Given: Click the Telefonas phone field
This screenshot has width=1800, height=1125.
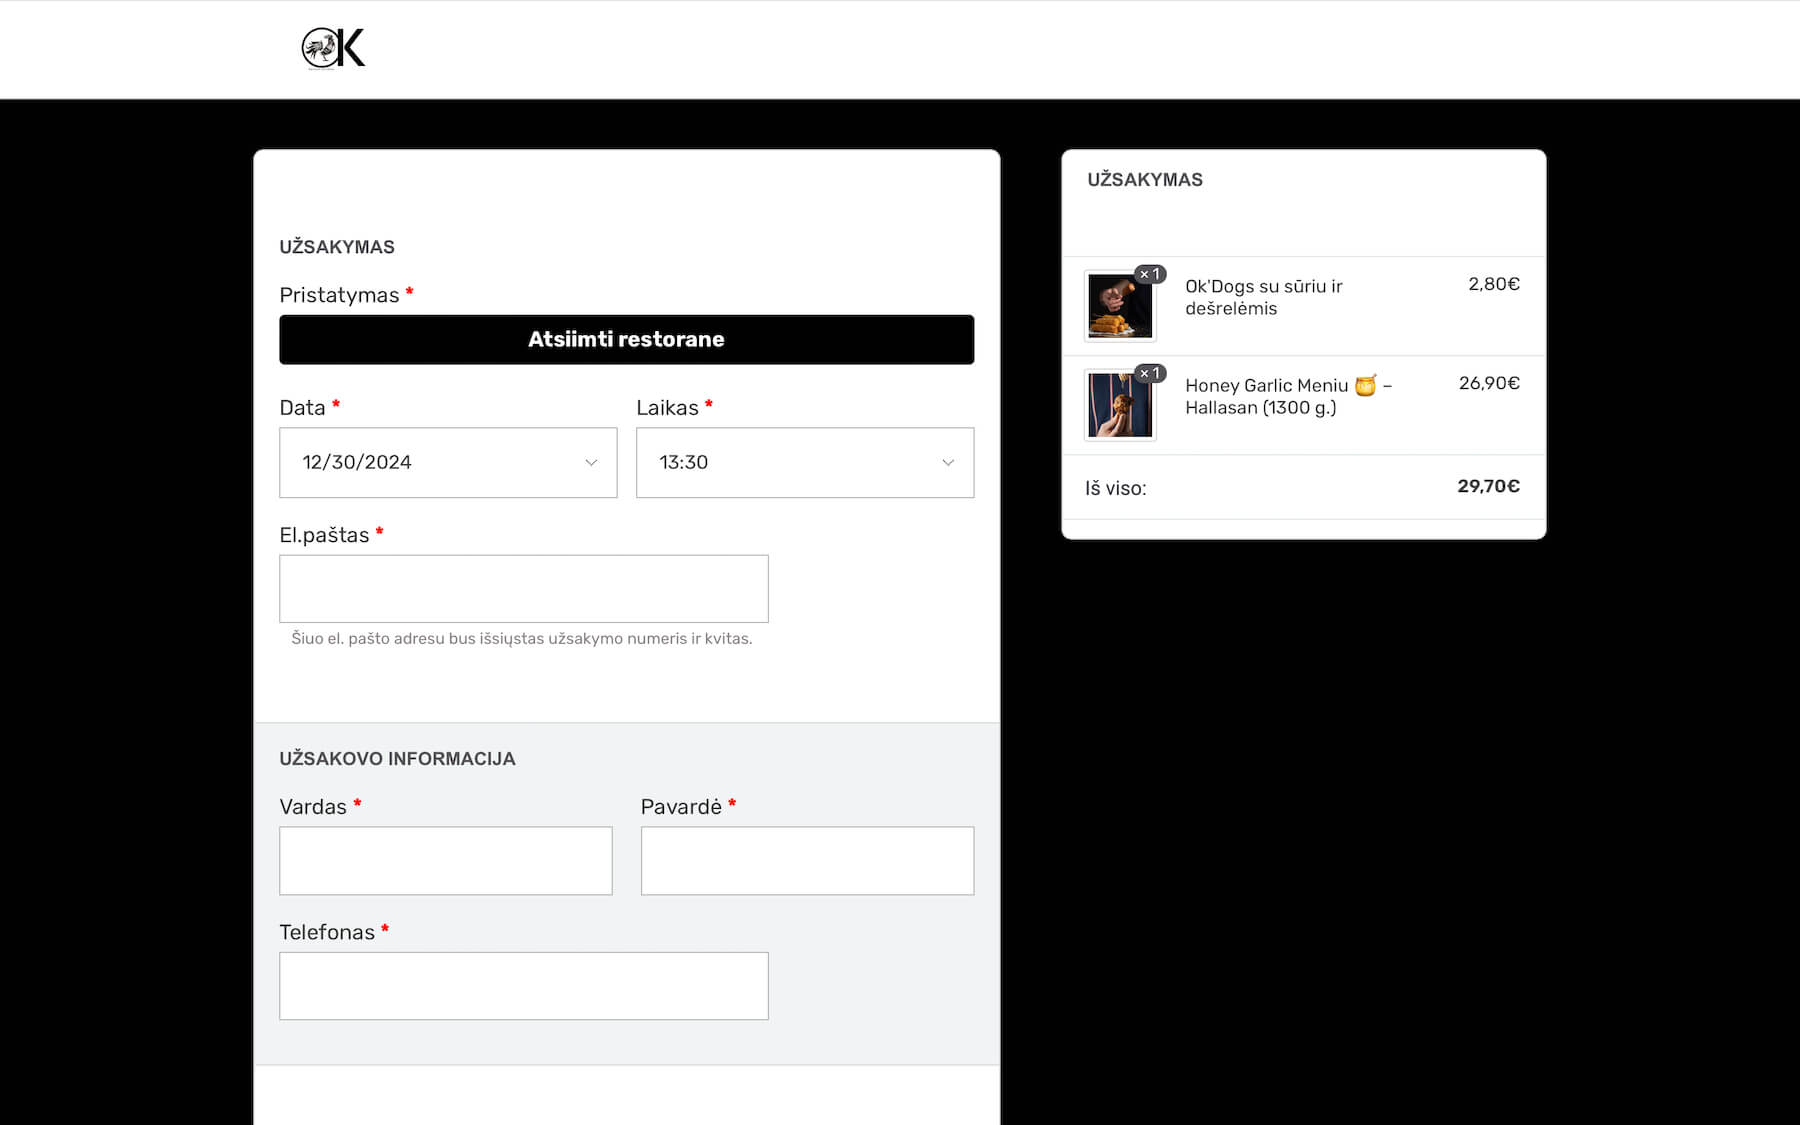Looking at the screenshot, I should pyautogui.click(x=523, y=986).
